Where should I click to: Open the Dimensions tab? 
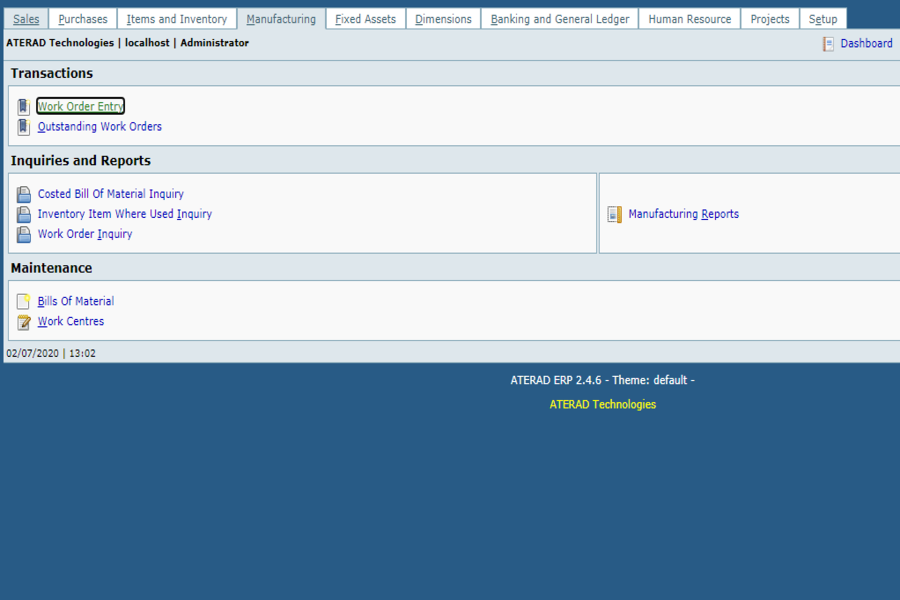pyautogui.click(x=443, y=19)
